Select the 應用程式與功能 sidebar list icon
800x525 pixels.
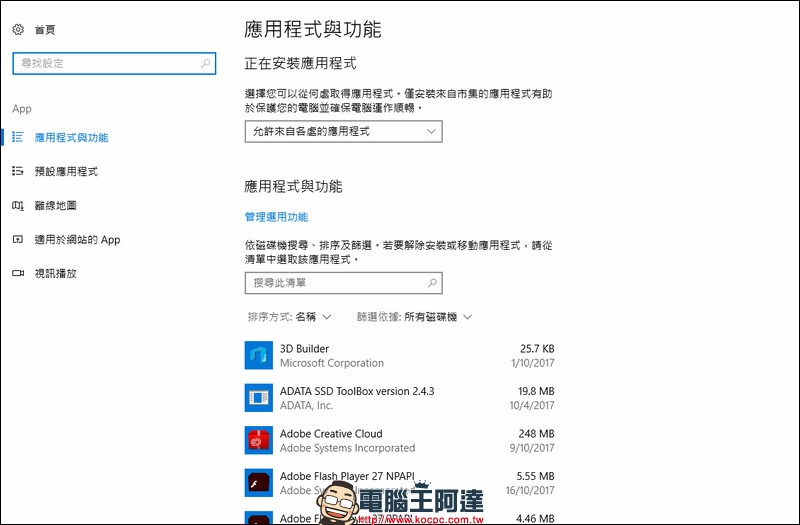coord(18,137)
